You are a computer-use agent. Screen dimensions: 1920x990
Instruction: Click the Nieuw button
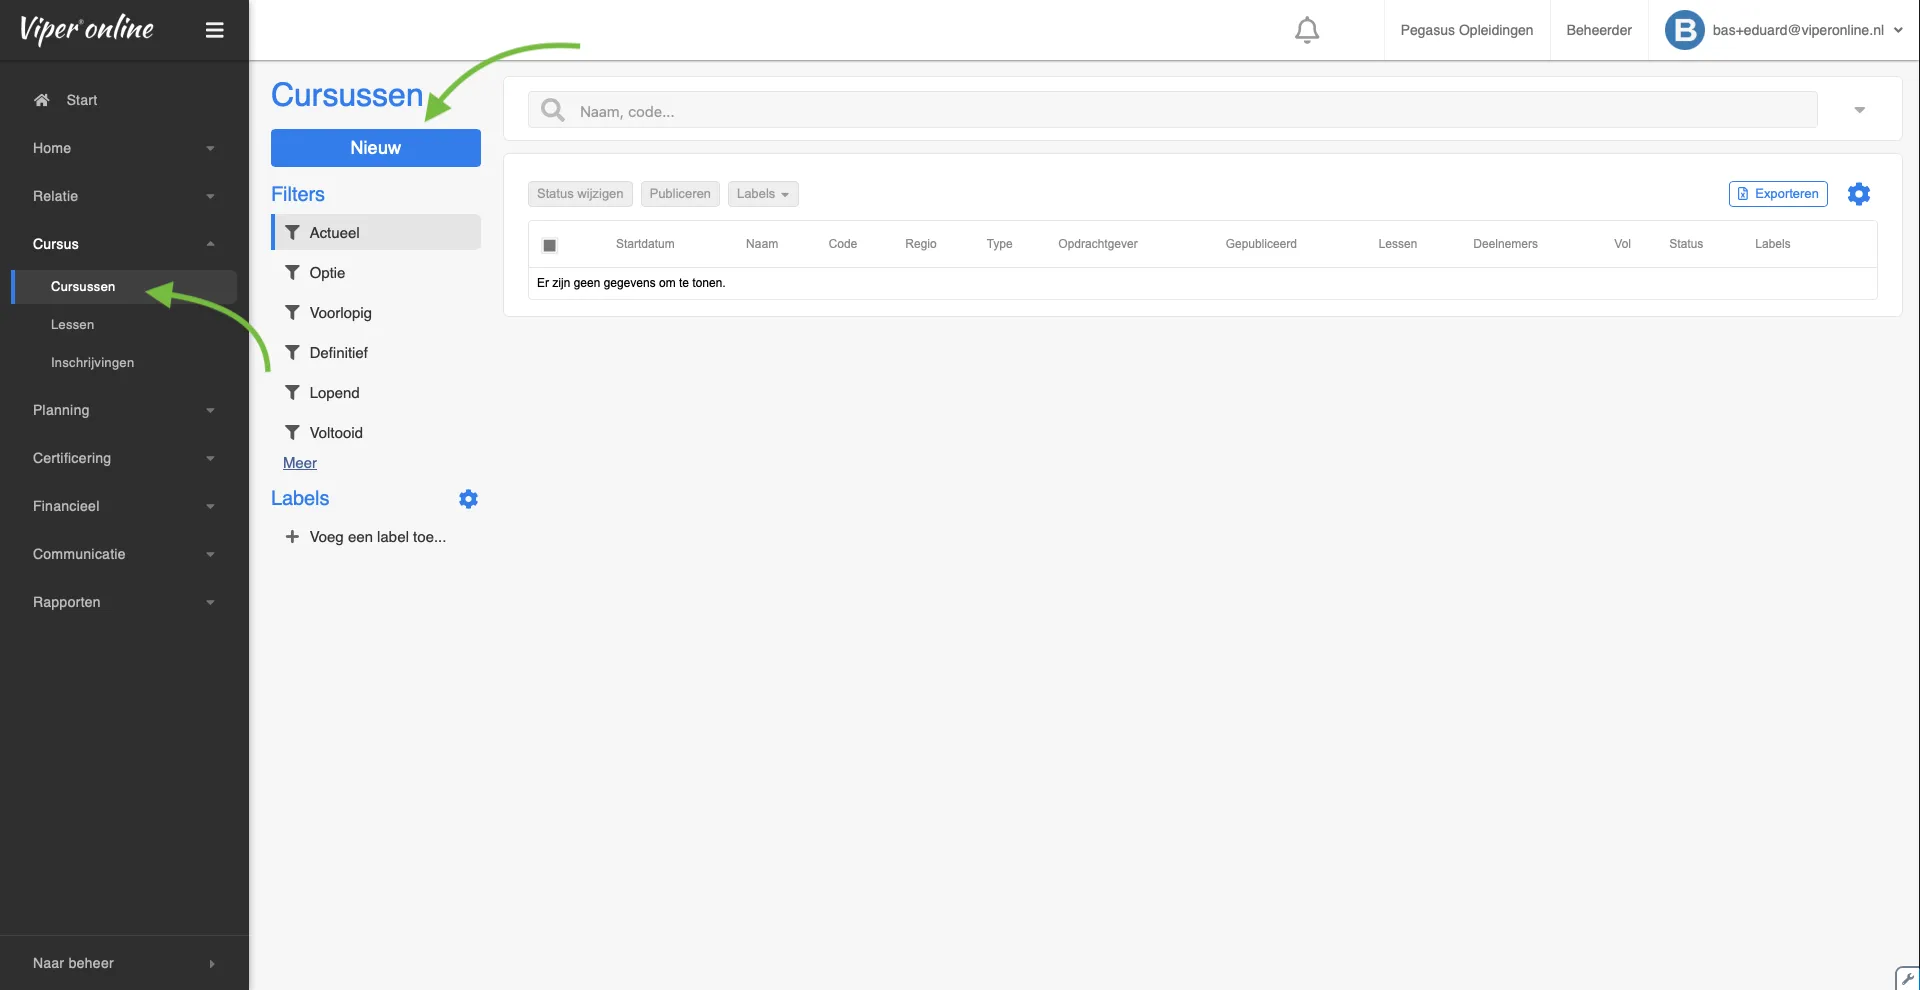pos(375,148)
